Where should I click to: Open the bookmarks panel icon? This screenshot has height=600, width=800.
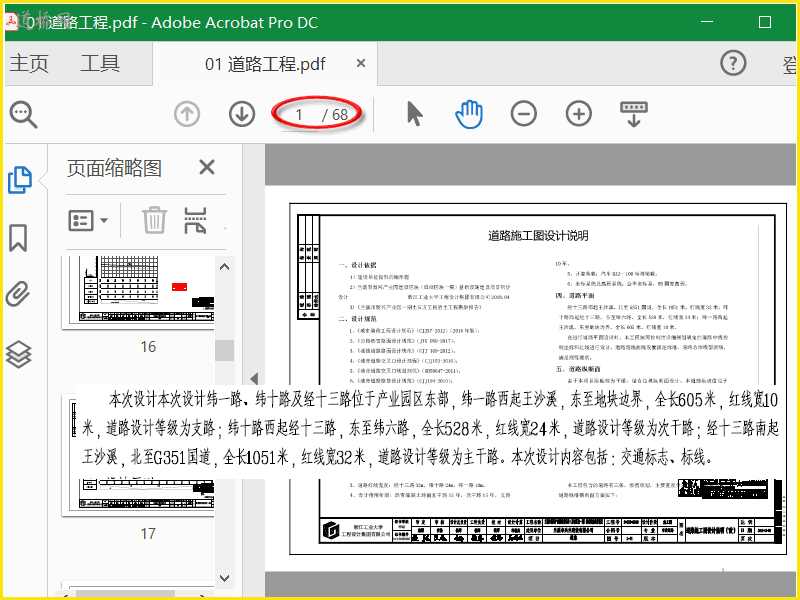(x=18, y=238)
